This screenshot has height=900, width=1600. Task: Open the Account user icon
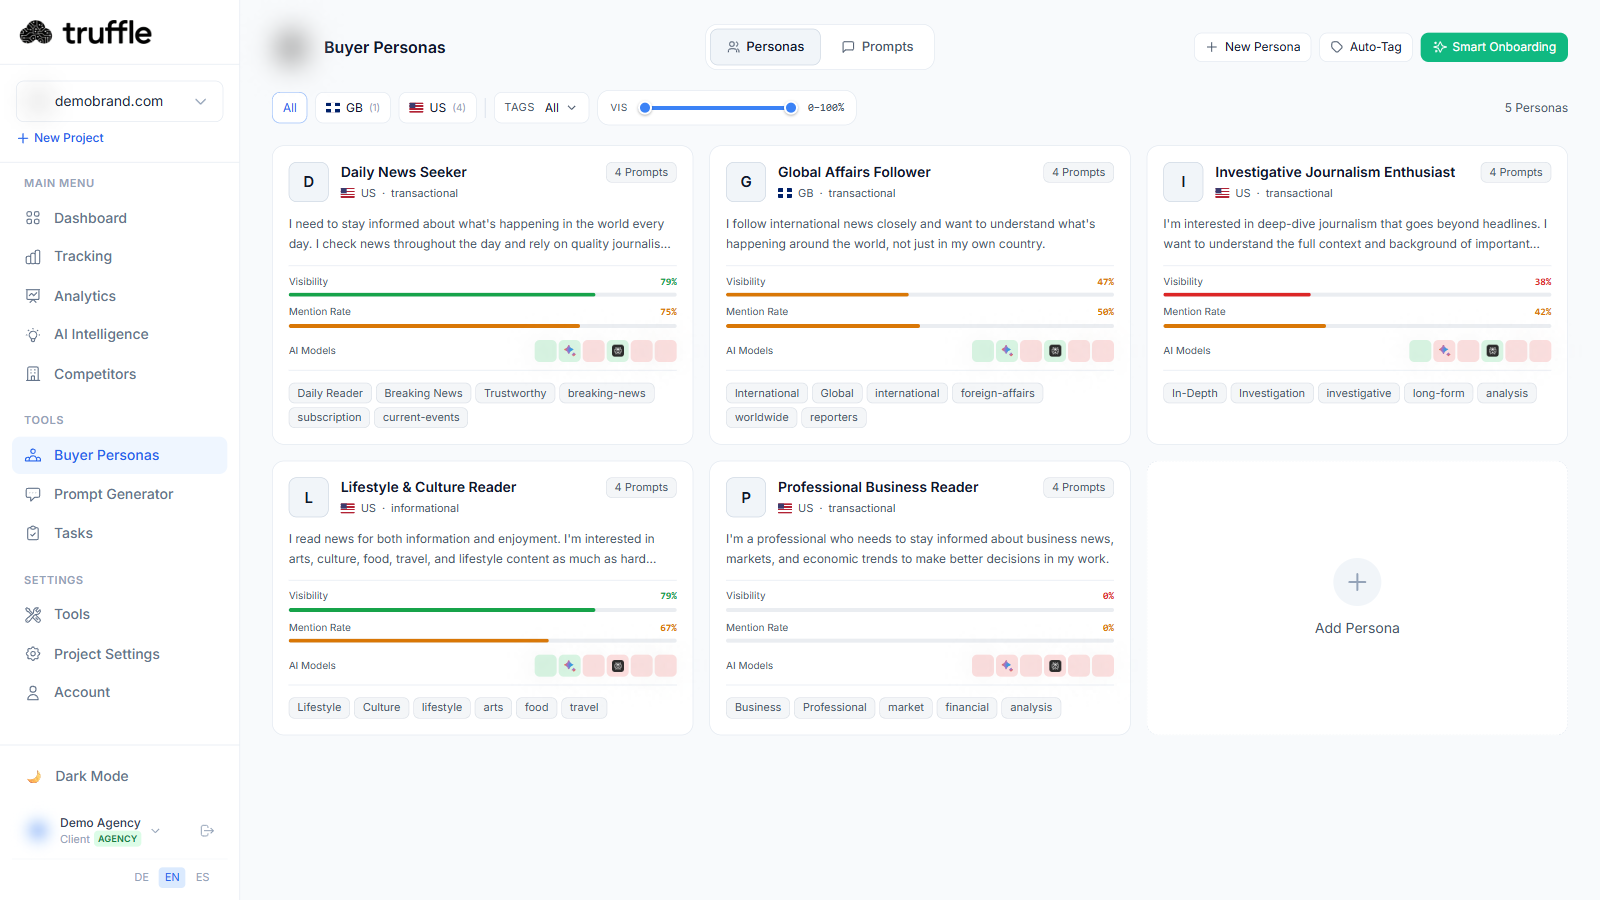(x=33, y=692)
